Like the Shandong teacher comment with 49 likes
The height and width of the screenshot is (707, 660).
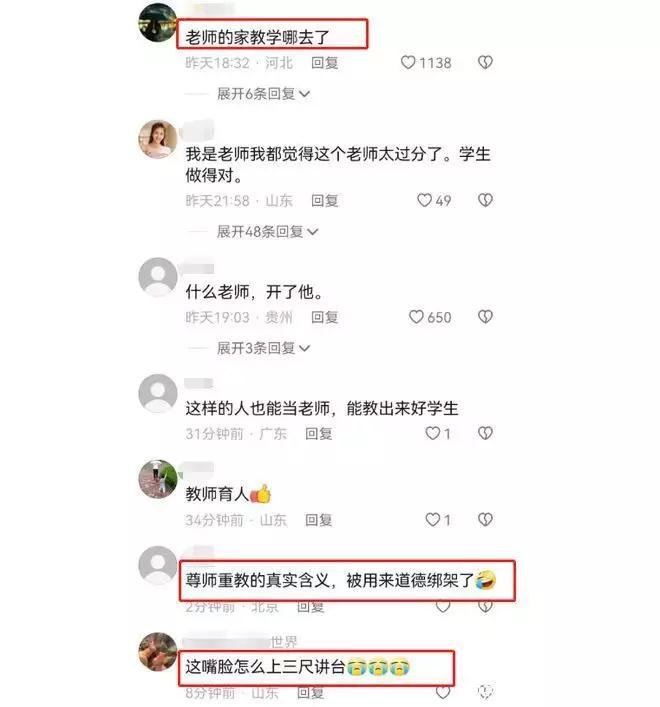(424, 200)
